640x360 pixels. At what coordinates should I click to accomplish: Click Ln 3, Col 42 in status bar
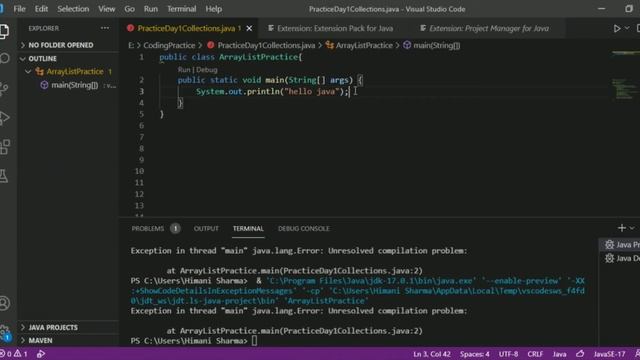pos(432,354)
